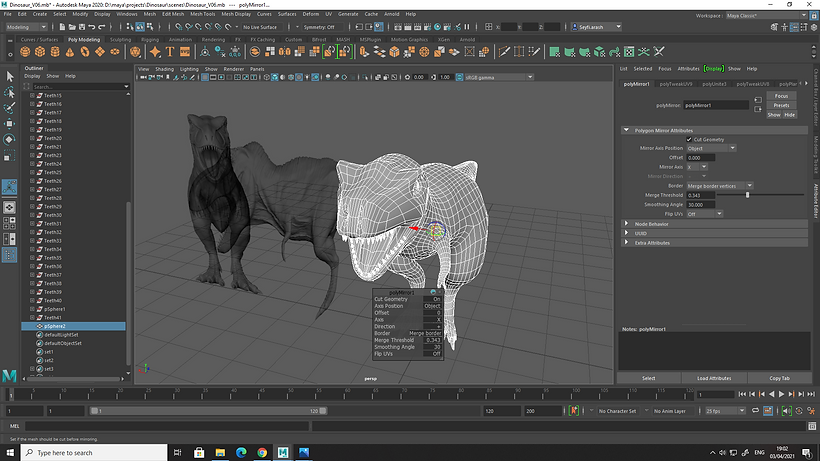Select the Select tool arrow in toolbox

click(9, 76)
